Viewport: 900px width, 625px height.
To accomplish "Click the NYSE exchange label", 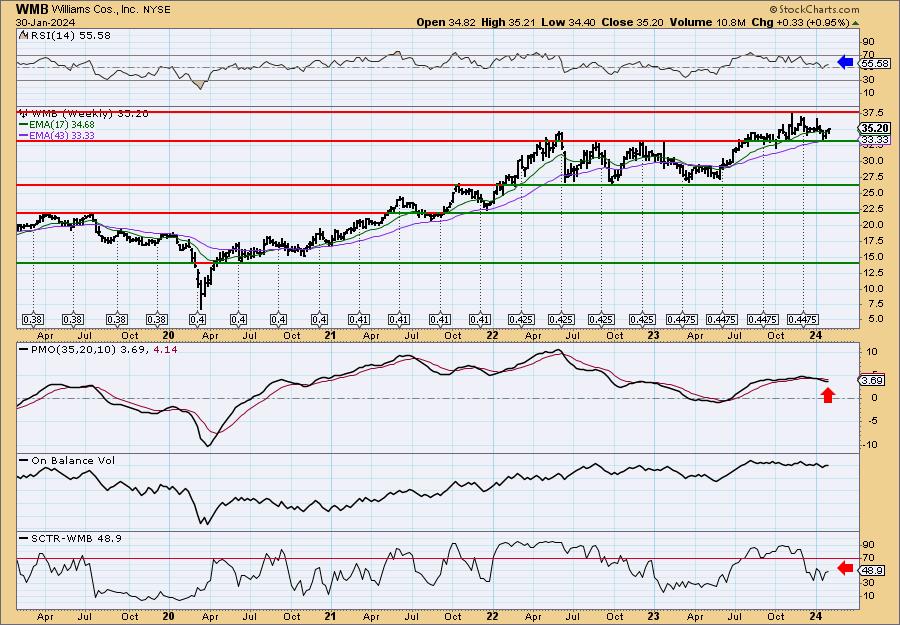I will (156, 10).
